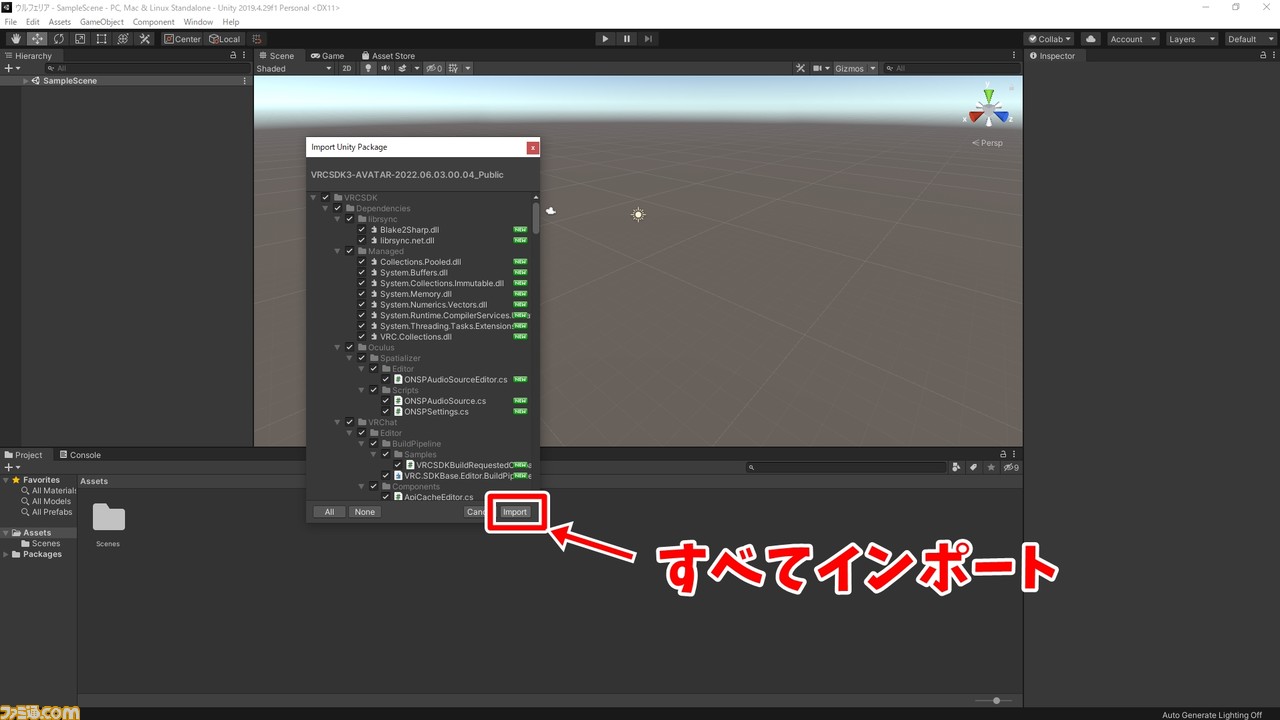The width and height of the screenshot is (1280, 720).
Task: Click the All button in import dialog
Action: 329,512
